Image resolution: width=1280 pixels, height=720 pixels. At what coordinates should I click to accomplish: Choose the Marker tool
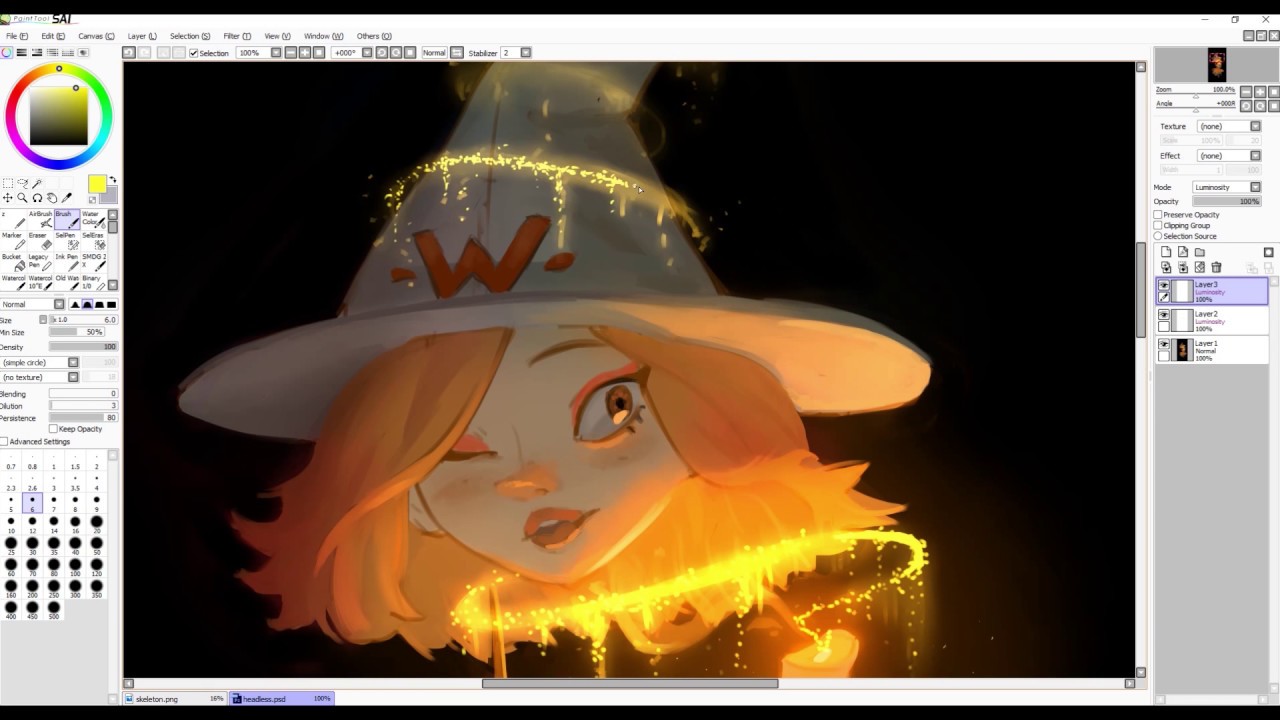[x=13, y=242]
